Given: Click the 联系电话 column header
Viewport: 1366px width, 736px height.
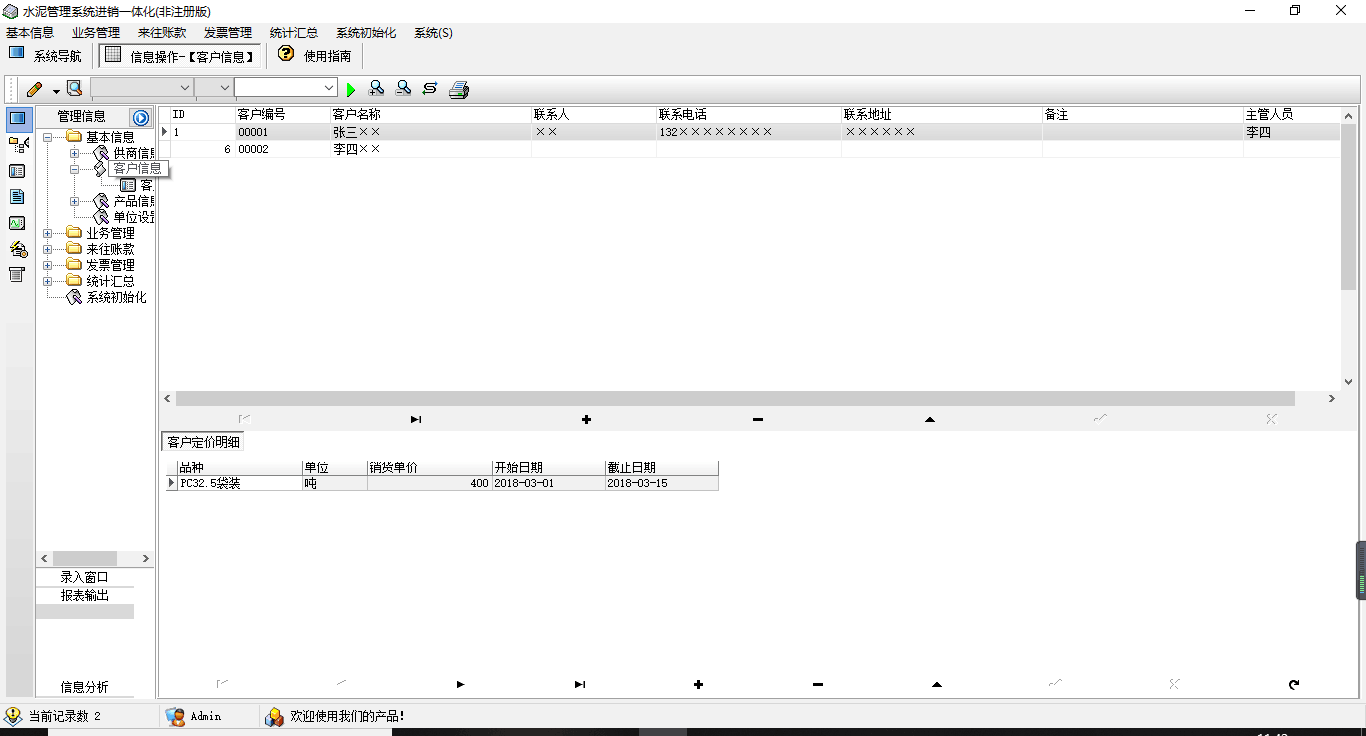Looking at the screenshot, I should [x=748, y=115].
